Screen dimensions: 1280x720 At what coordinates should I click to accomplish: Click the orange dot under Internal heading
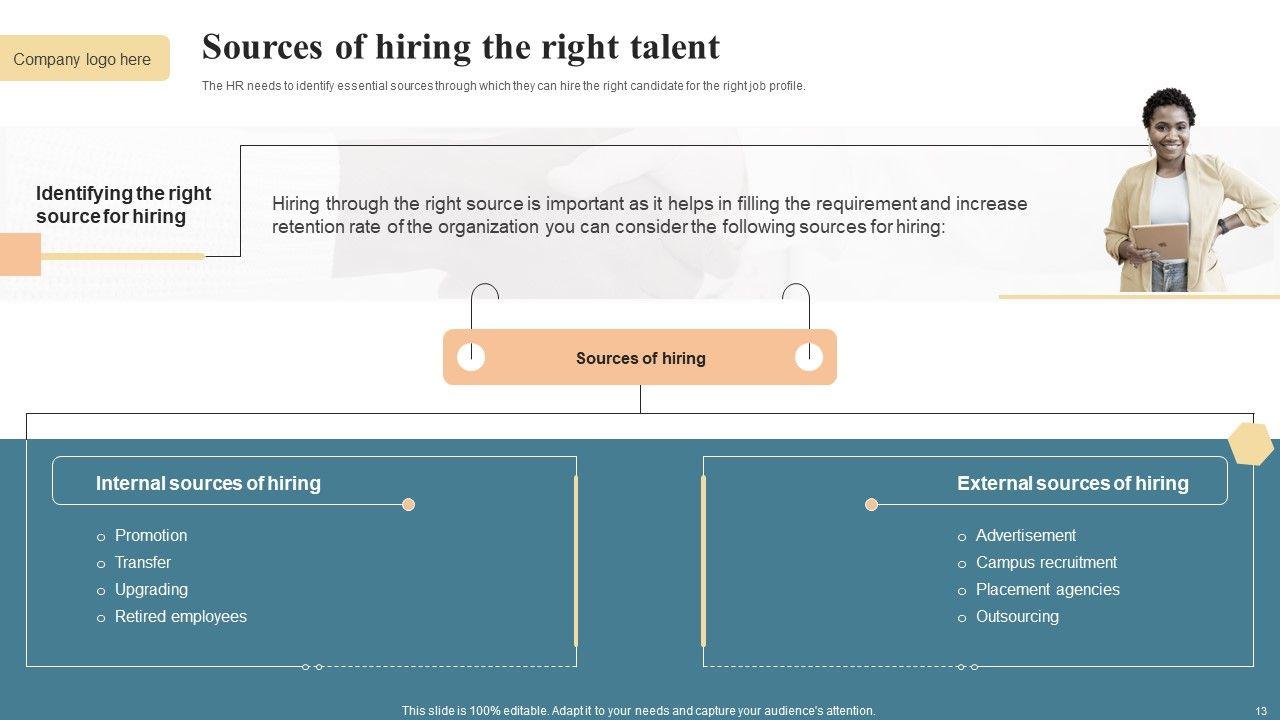point(408,505)
